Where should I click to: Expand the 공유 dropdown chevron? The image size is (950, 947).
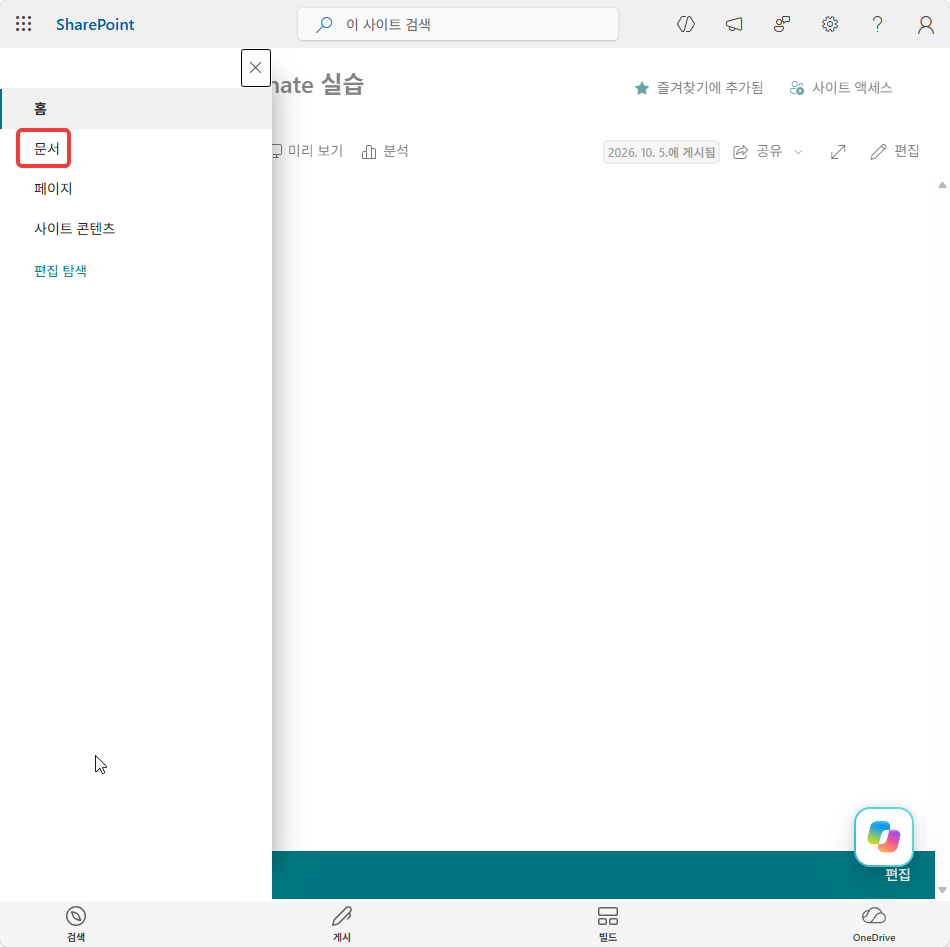(799, 151)
